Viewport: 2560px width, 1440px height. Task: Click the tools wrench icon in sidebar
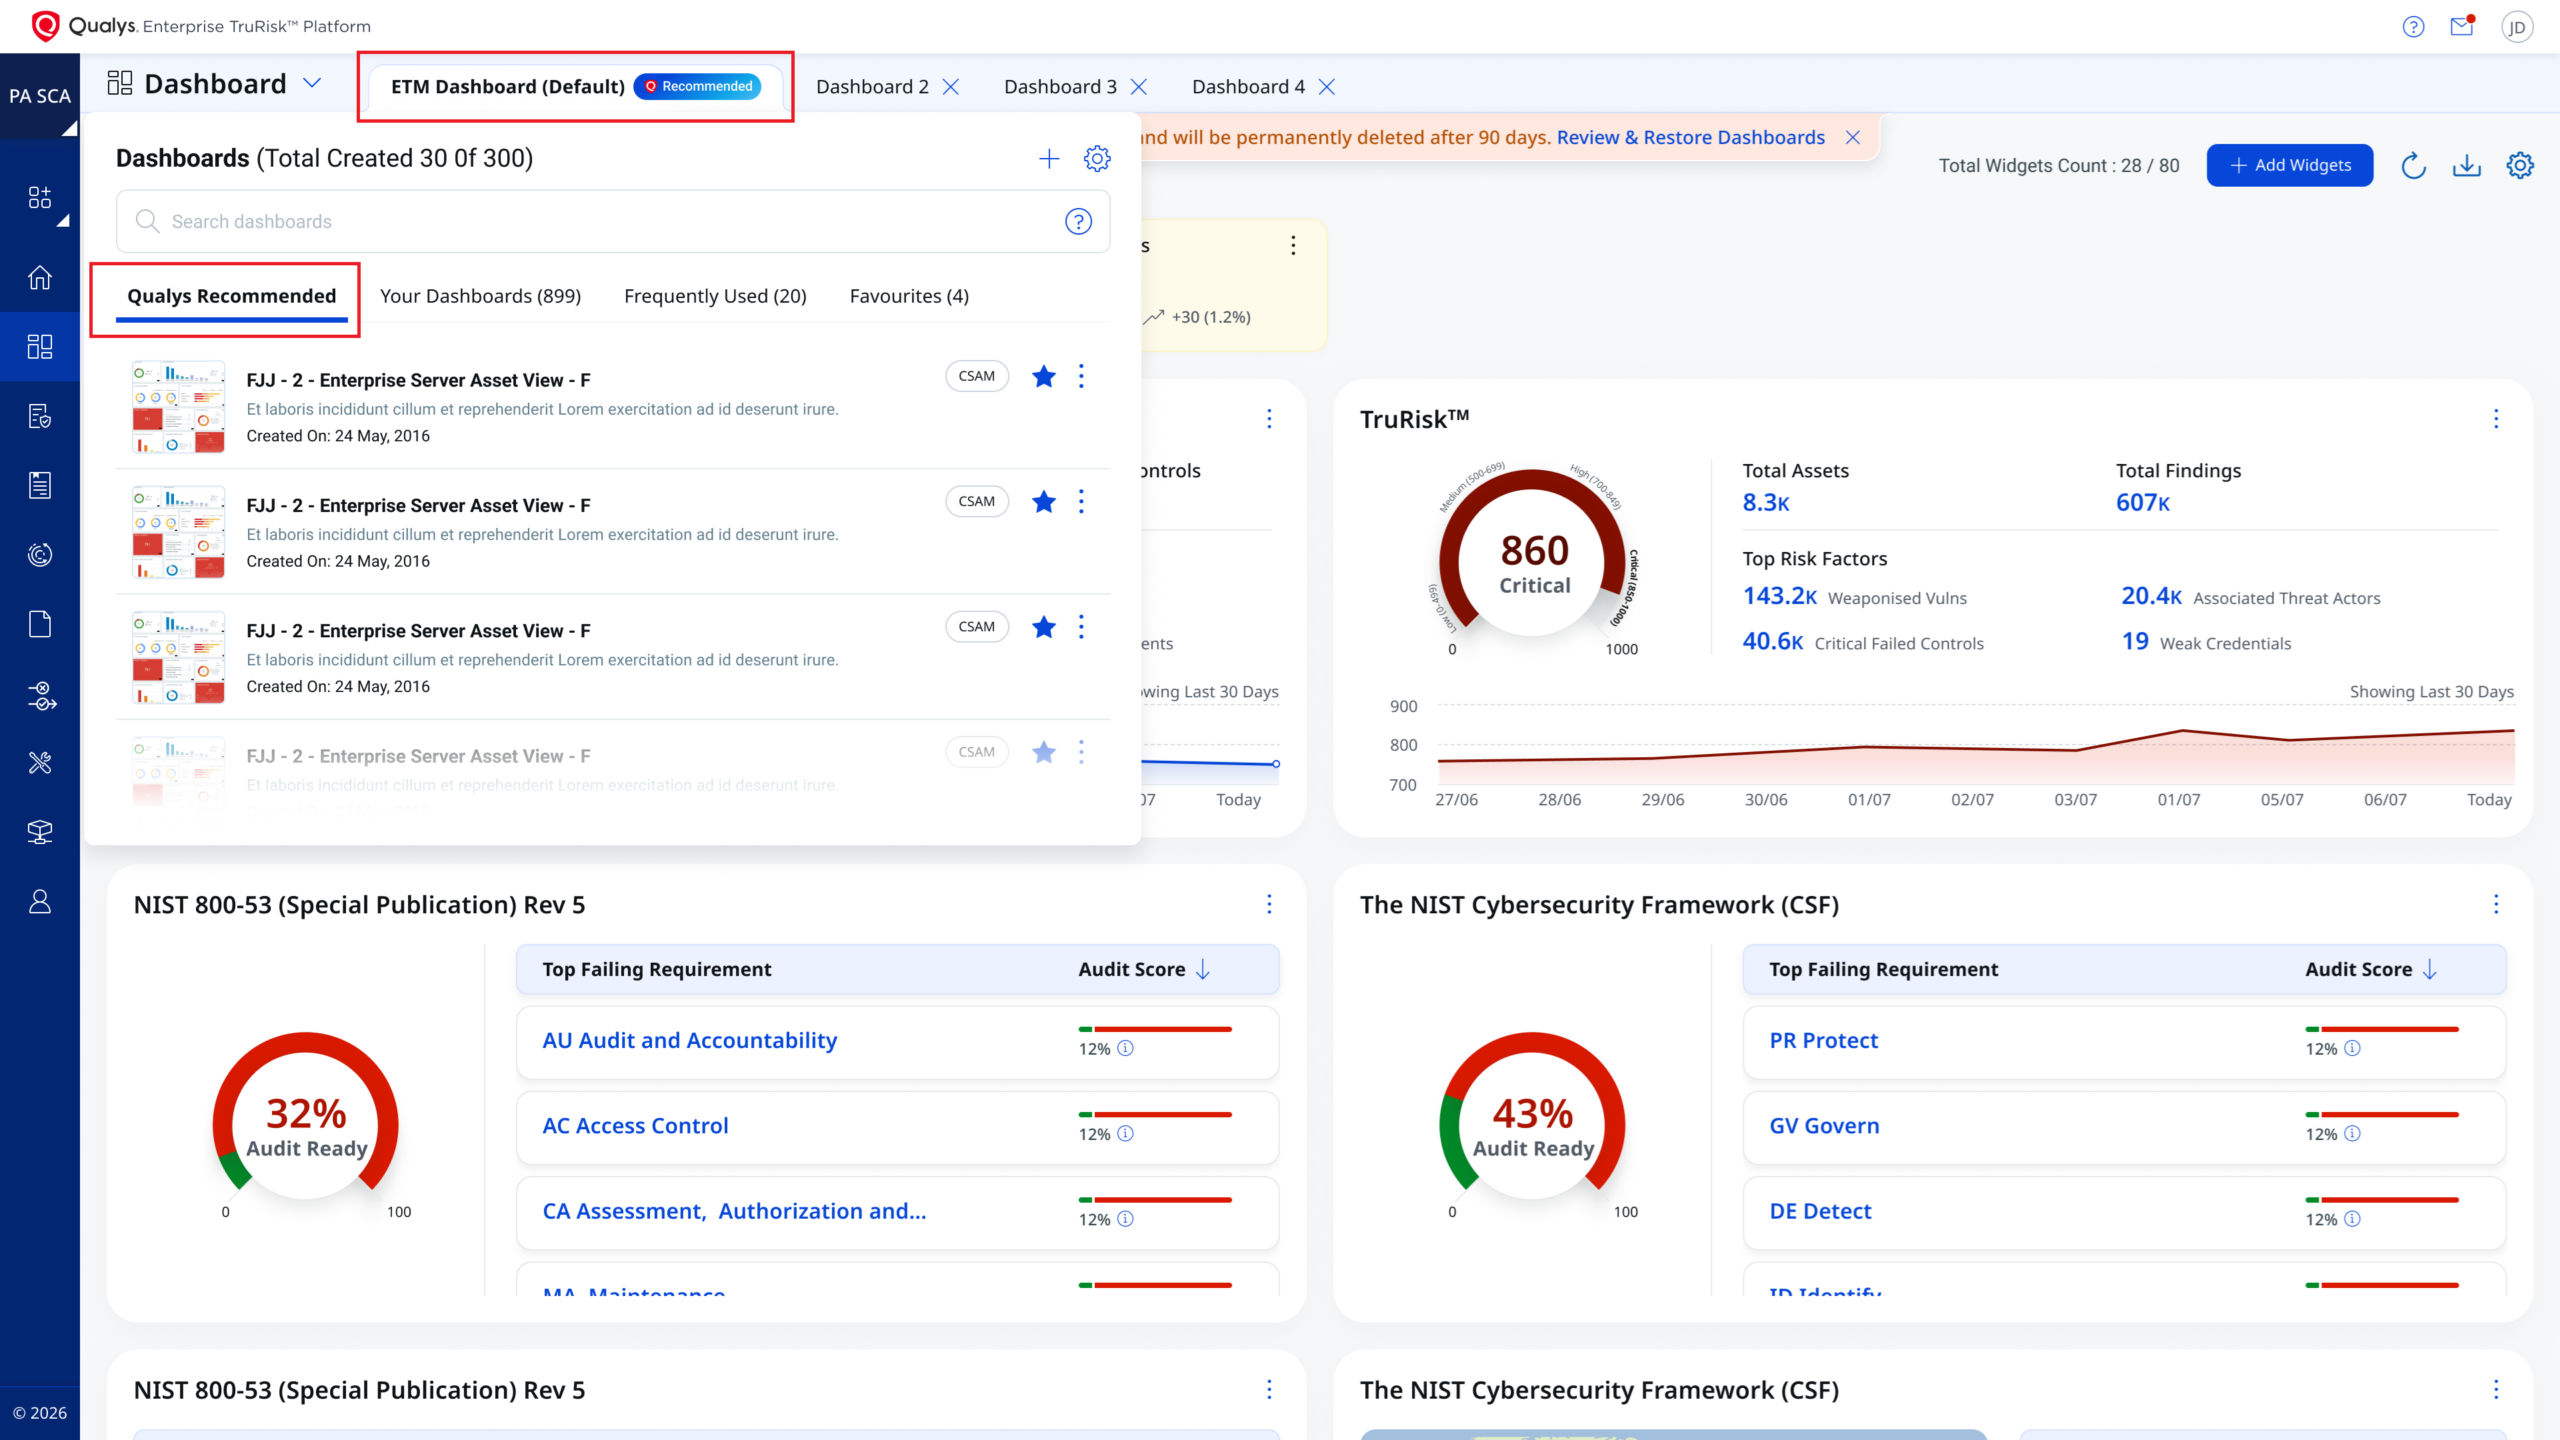pos(40,763)
